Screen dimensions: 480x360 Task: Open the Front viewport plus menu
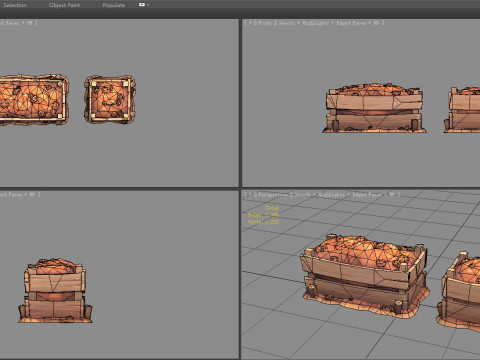click(x=250, y=23)
